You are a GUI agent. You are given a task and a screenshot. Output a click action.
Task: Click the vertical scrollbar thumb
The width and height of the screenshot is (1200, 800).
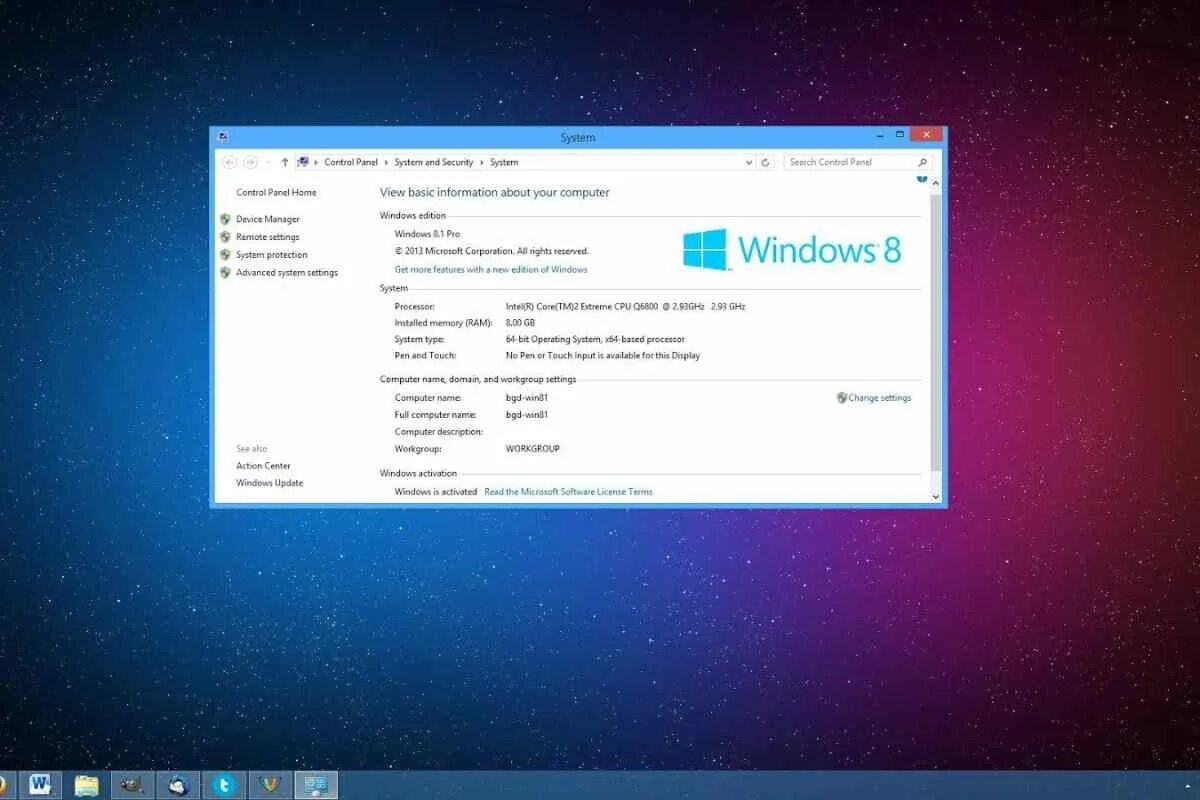tap(936, 332)
